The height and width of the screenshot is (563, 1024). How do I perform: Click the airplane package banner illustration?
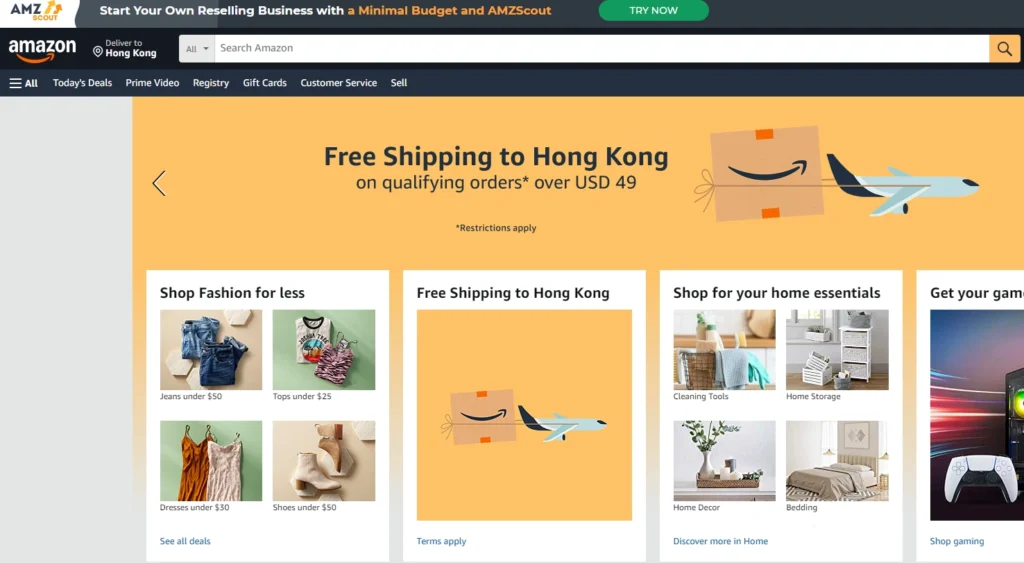(x=837, y=173)
